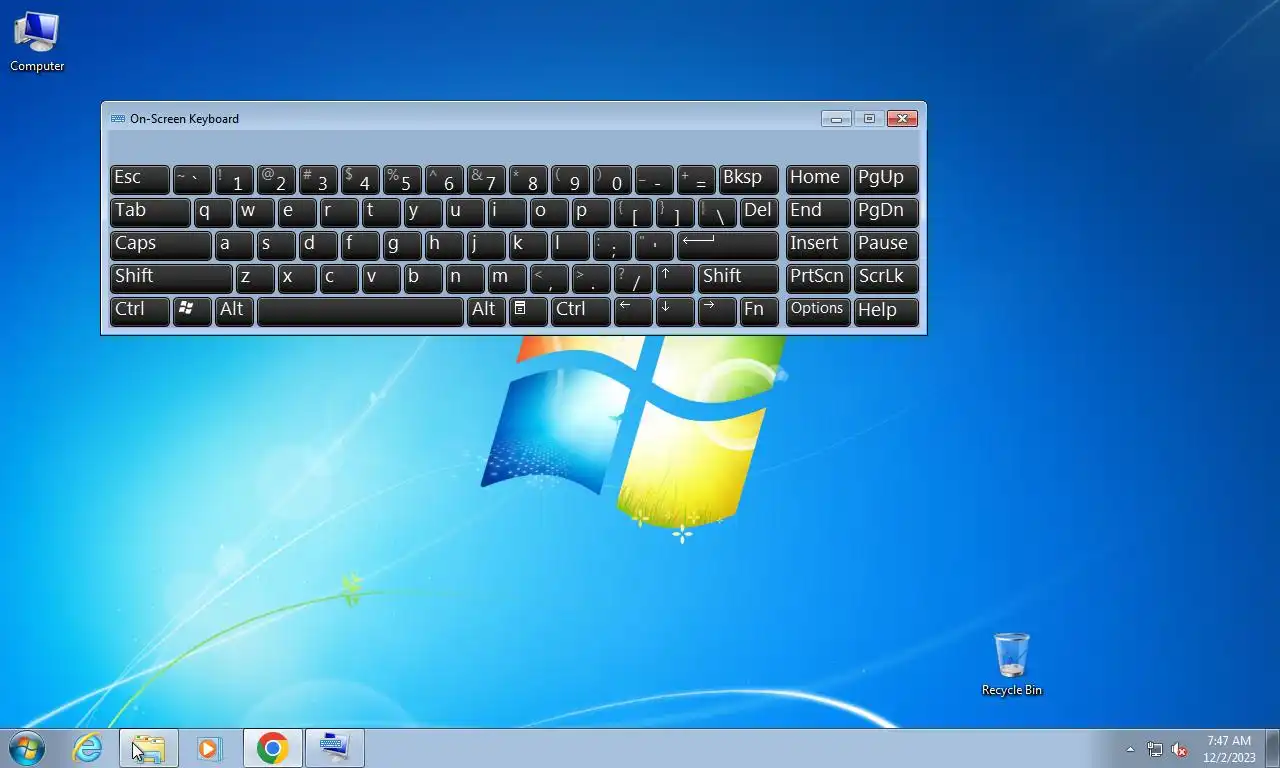This screenshot has width=1280, height=768.
Task: Click the context menu key beside right Alt
Action: (x=528, y=311)
